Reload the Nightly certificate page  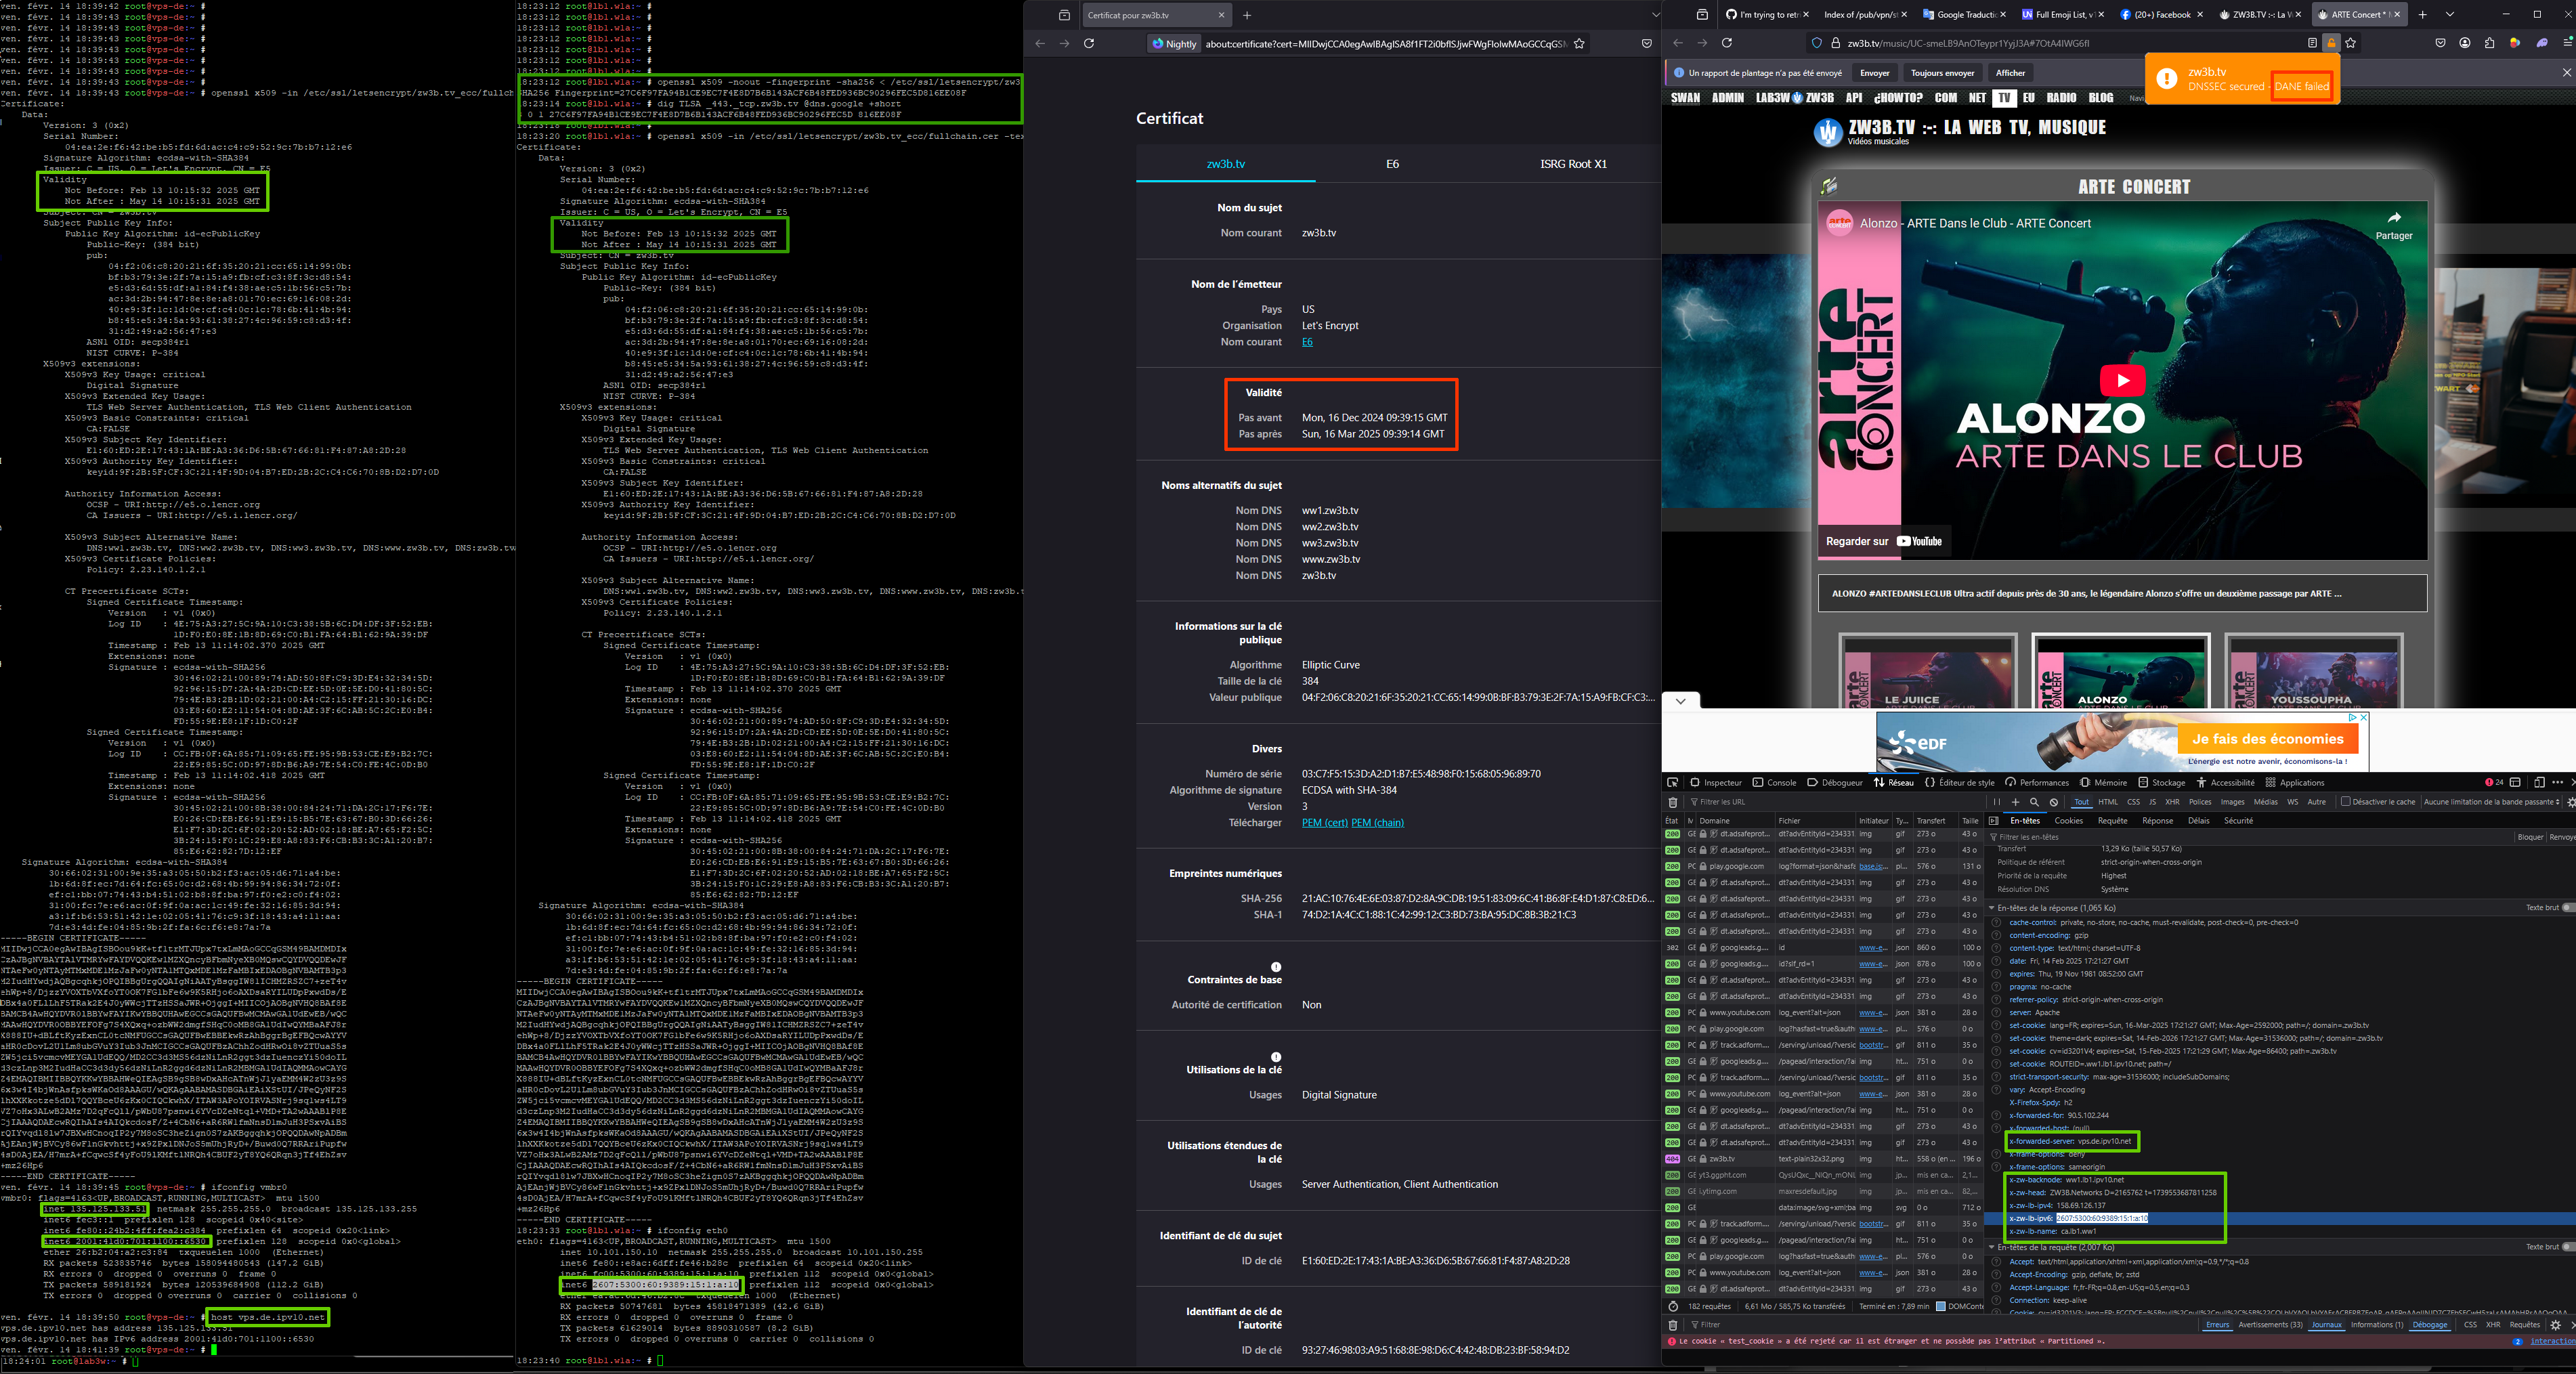(x=1089, y=43)
